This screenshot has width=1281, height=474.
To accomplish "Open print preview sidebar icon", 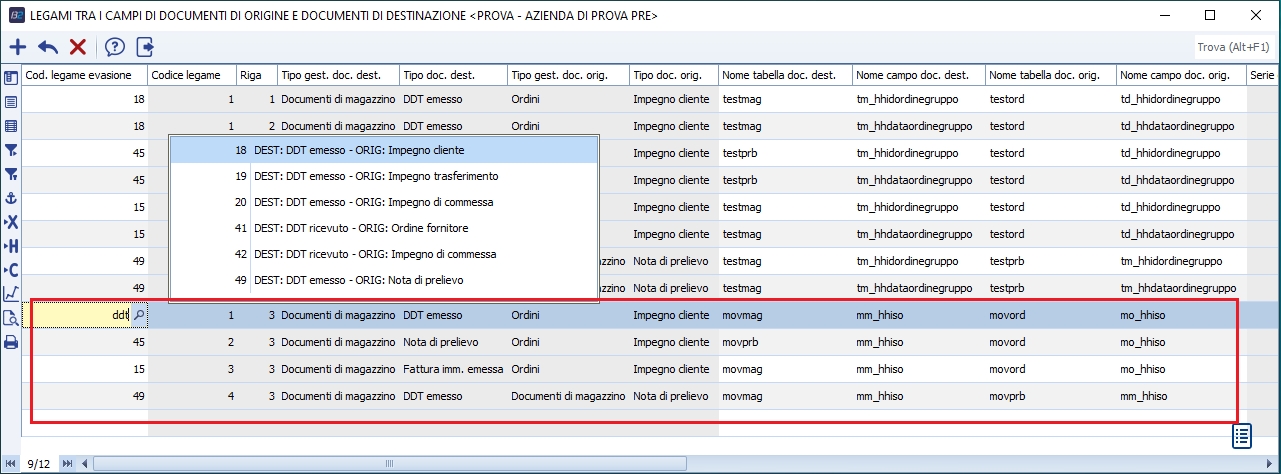I will pyautogui.click(x=11, y=318).
